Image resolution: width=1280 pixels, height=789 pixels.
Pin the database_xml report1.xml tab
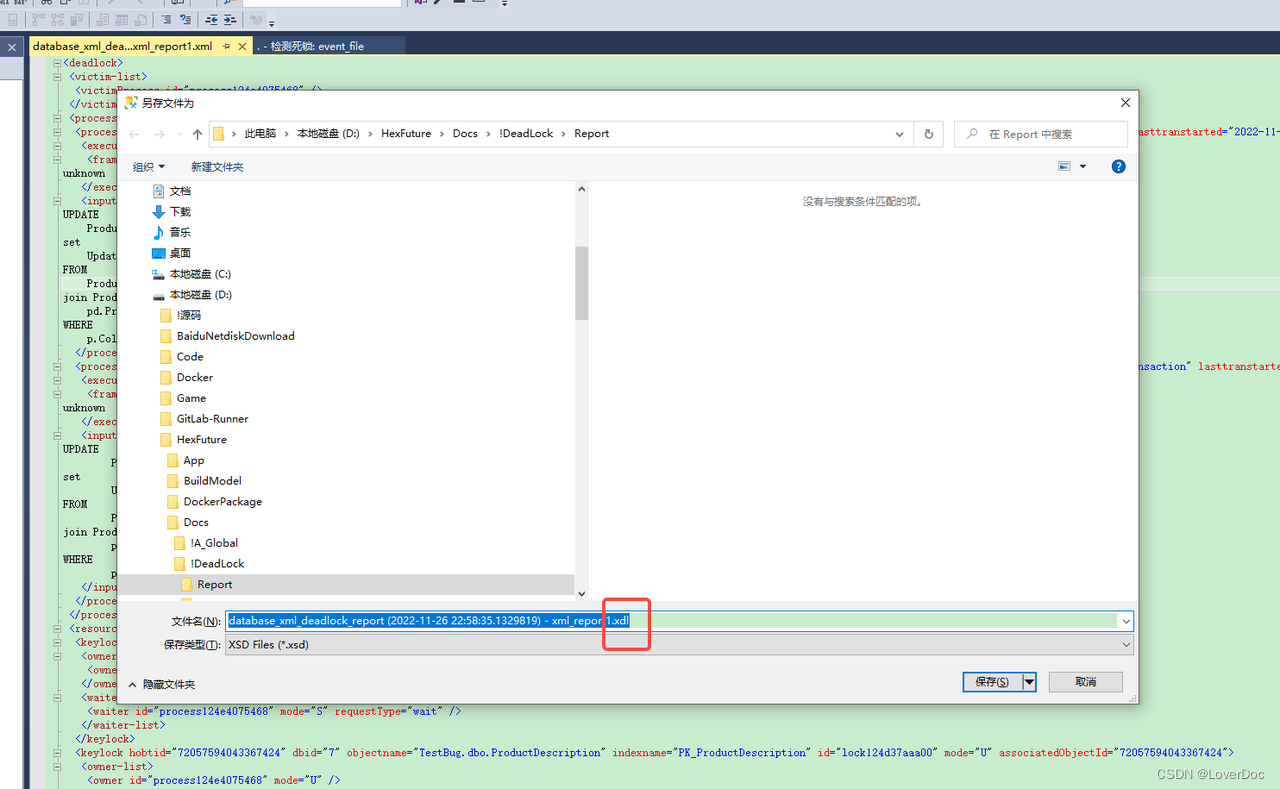click(x=227, y=46)
